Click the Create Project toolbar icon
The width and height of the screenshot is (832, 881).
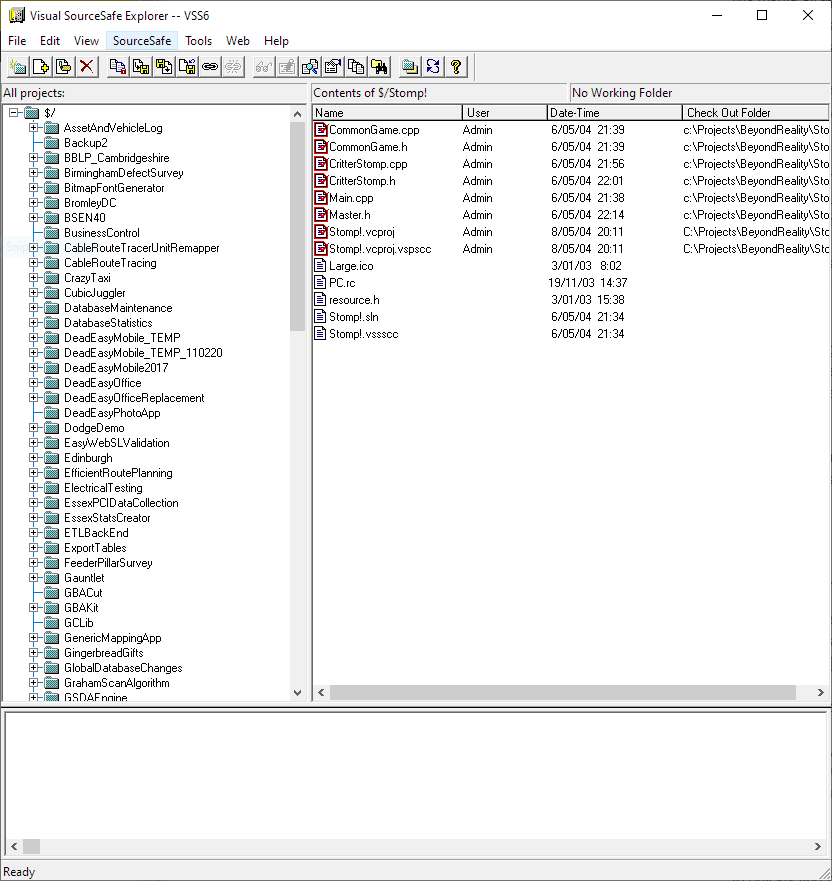point(18,67)
